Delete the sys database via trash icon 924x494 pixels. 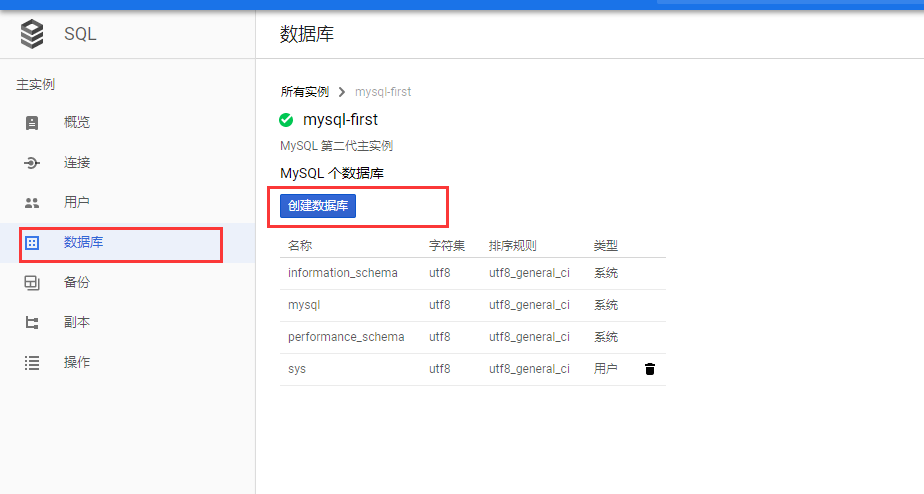(x=649, y=369)
